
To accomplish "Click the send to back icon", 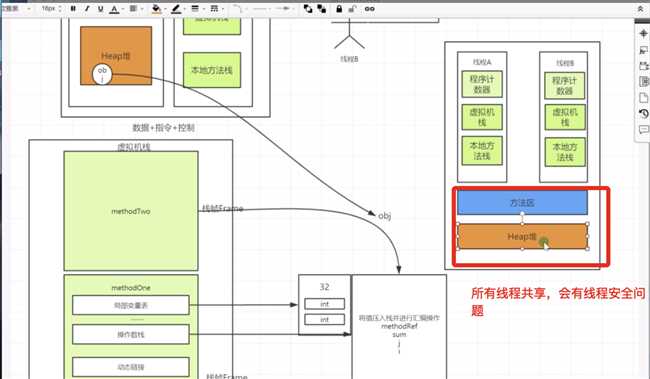I will pyautogui.click(x=322, y=9).
